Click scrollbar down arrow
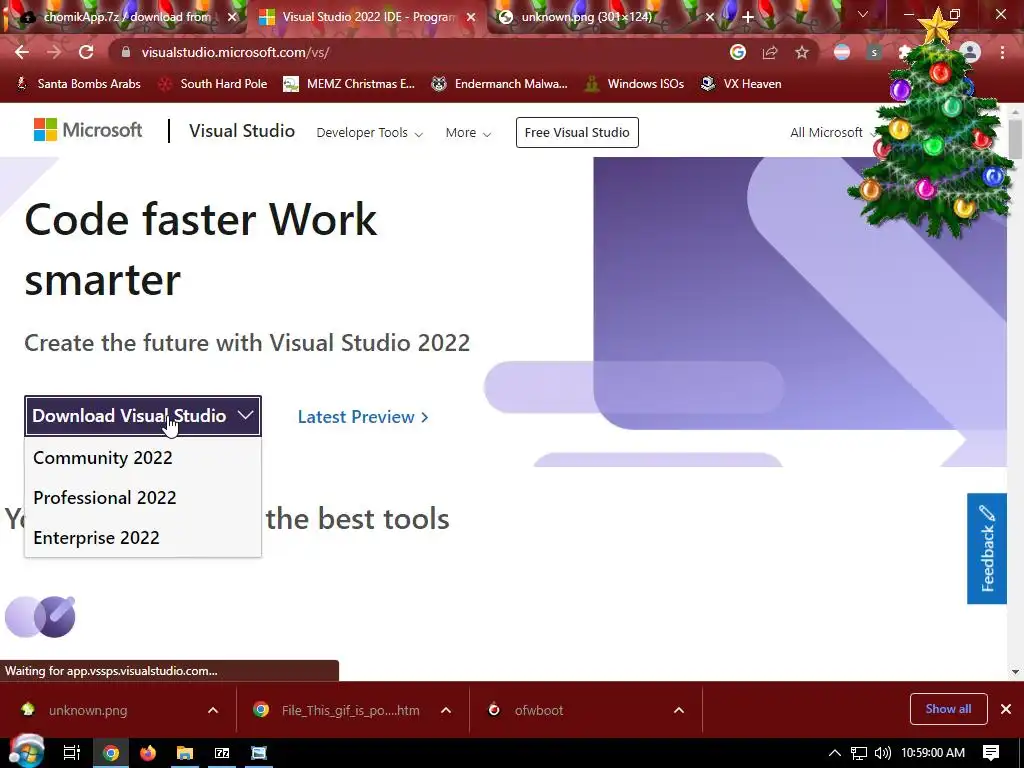The width and height of the screenshot is (1024, 768). pos(1015,671)
